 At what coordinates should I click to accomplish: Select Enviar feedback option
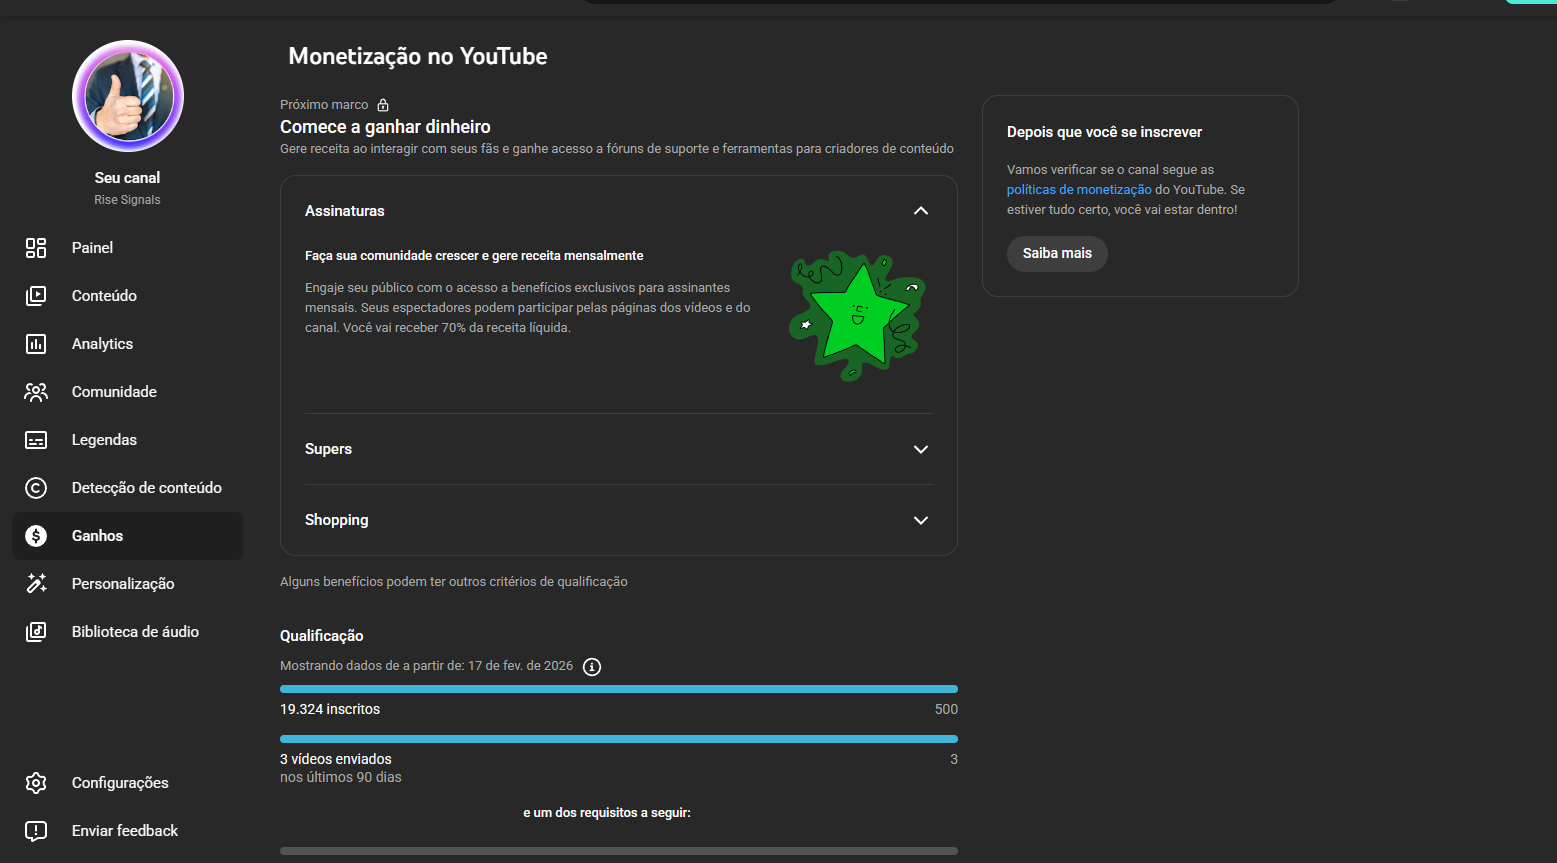pyautogui.click(x=128, y=831)
